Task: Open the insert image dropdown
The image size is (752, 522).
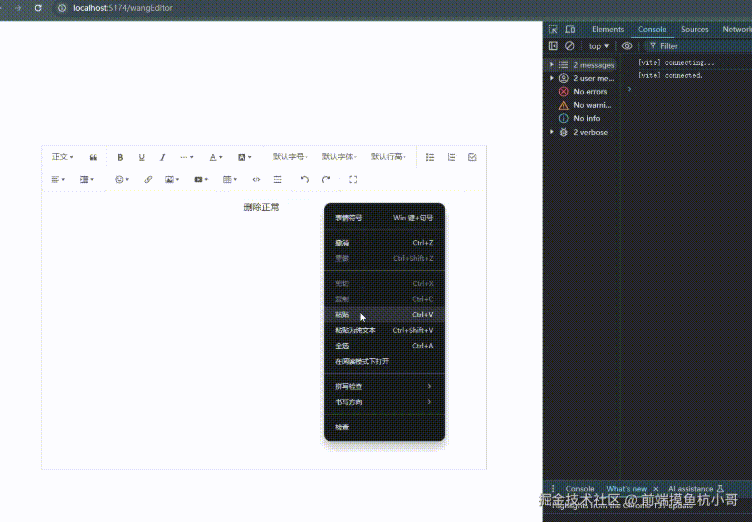Action: click(172, 179)
